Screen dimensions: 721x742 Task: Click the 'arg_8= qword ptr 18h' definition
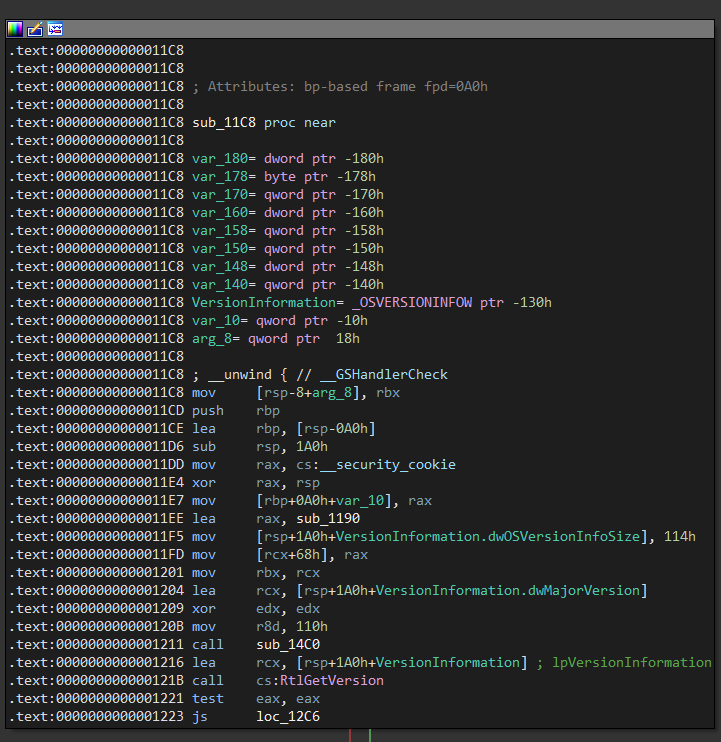coord(276,338)
